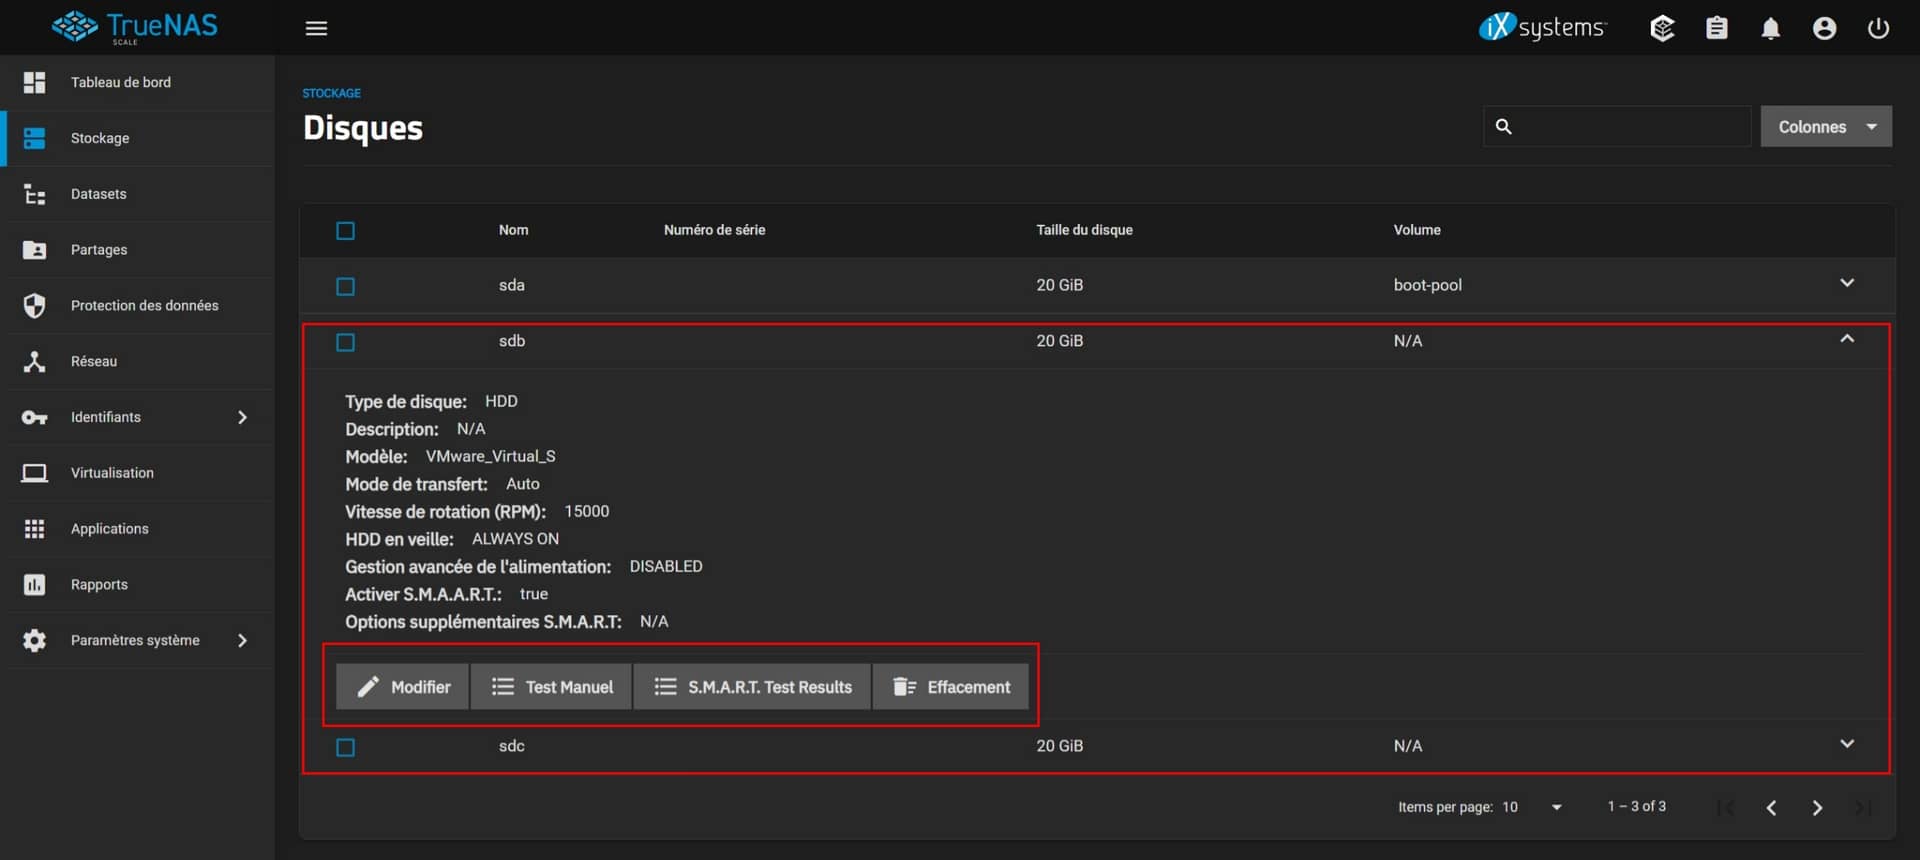The image size is (1920, 860).
Task: Click the disk search field
Action: [1630, 127]
